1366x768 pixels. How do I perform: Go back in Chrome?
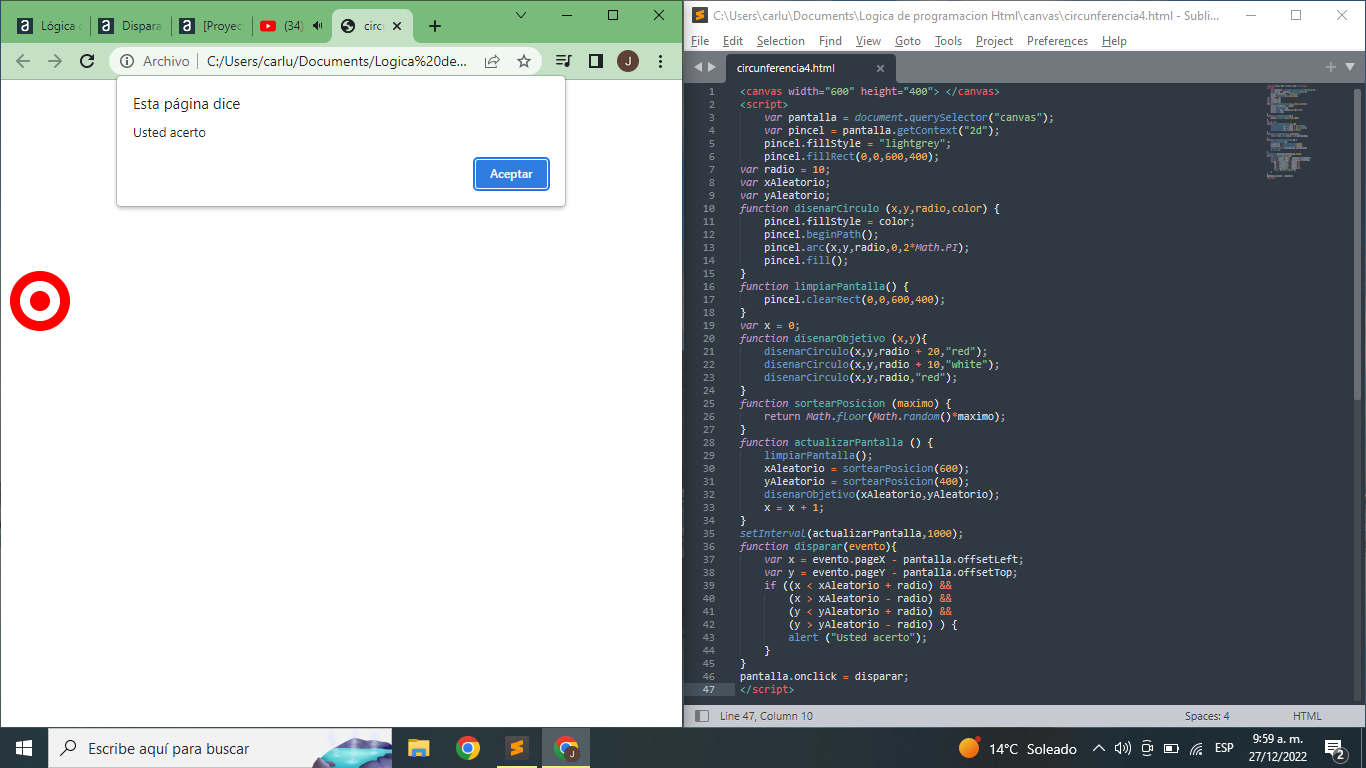point(23,61)
